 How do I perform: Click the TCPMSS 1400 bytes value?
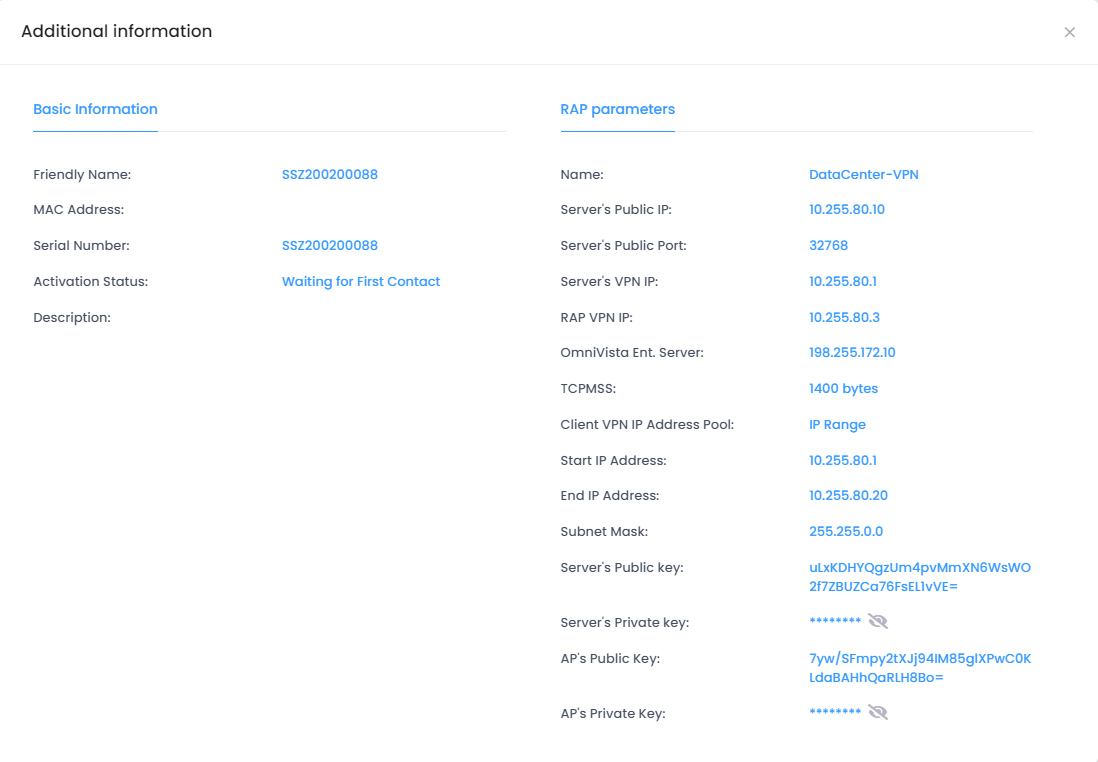[x=843, y=389]
